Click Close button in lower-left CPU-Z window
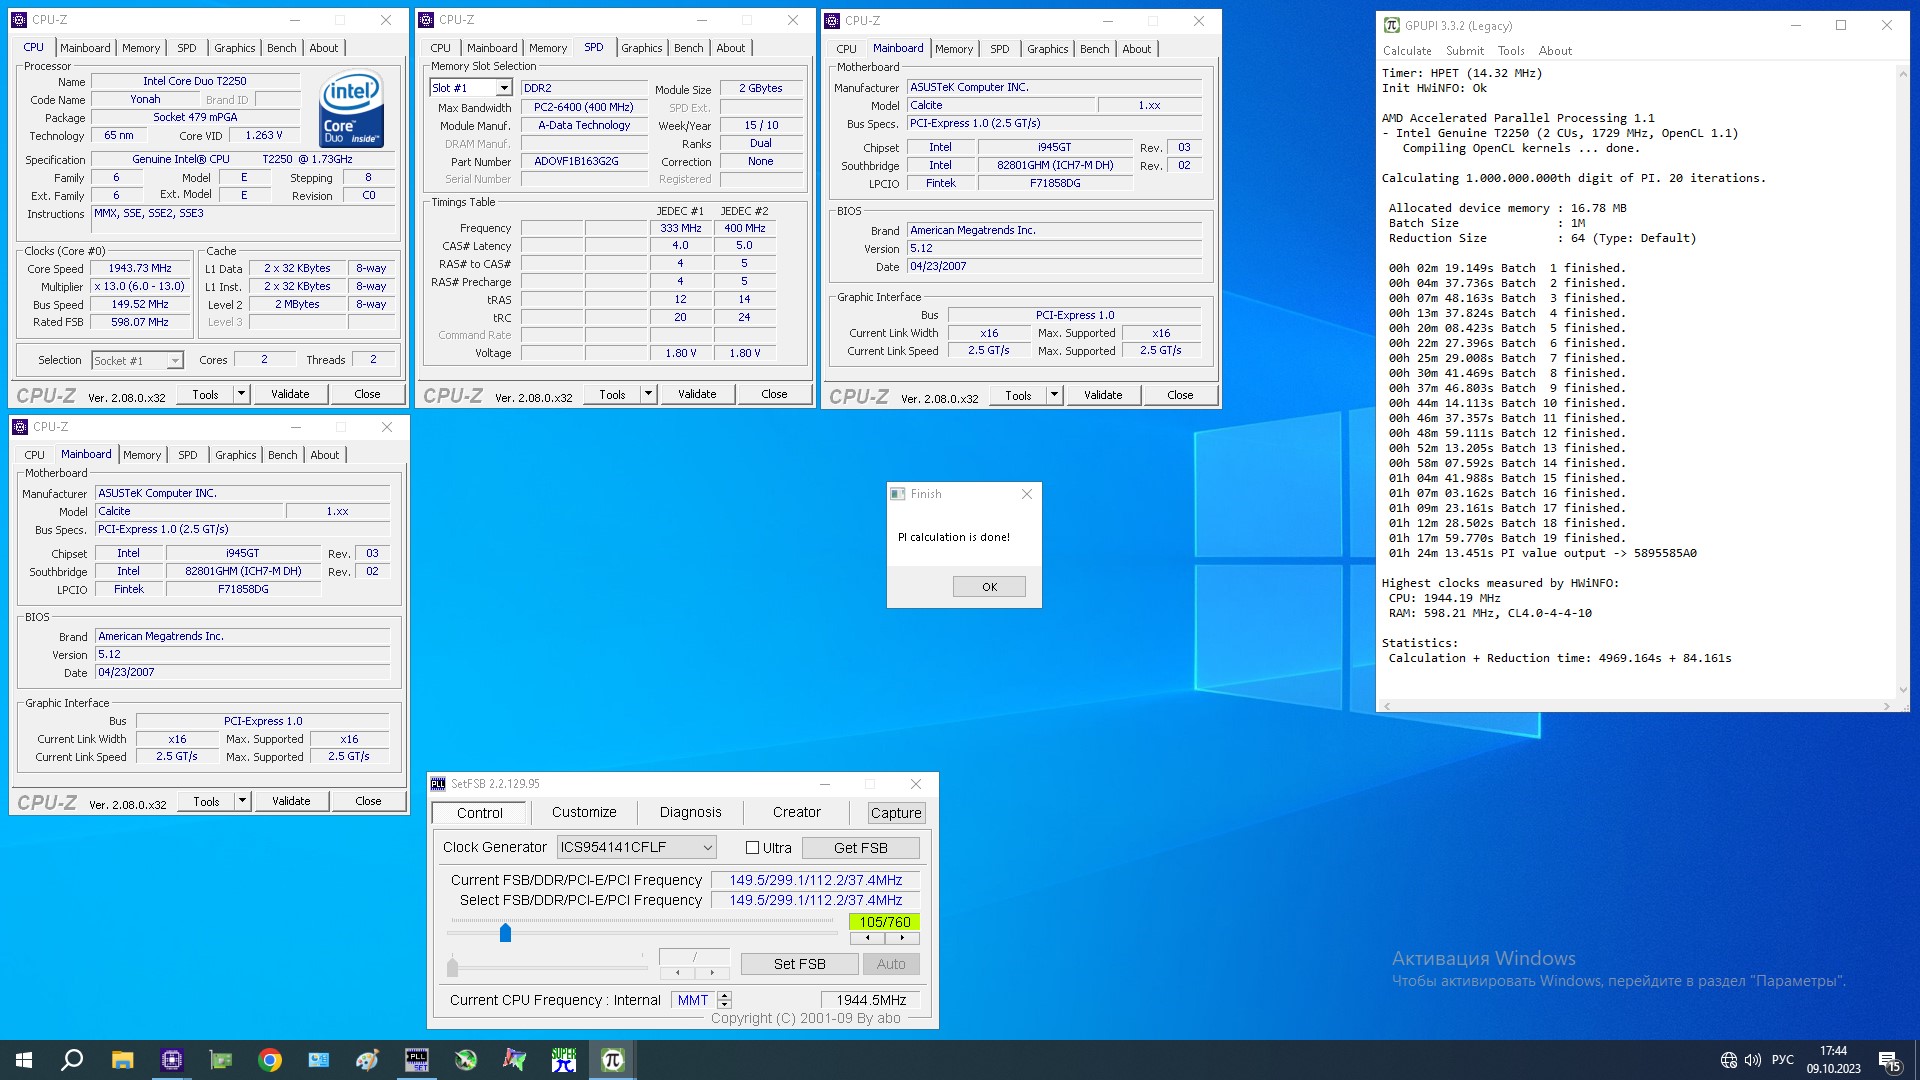The image size is (1920, 1080). pos(368,801)
